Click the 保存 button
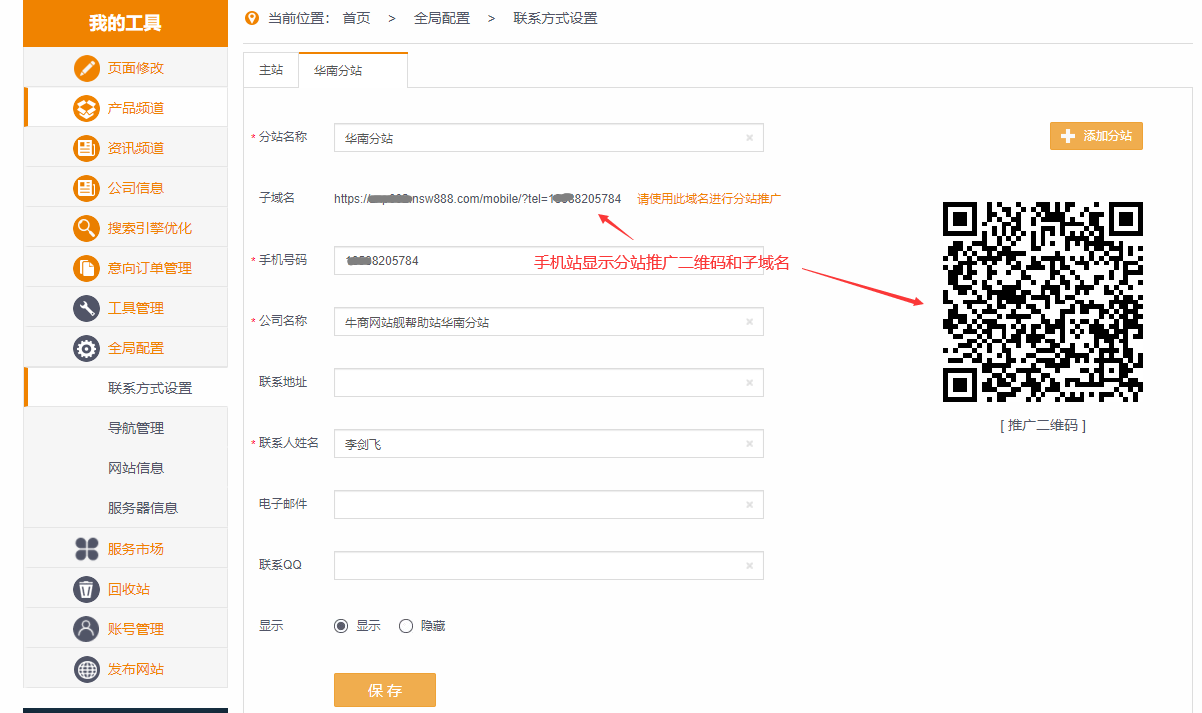 385,690
